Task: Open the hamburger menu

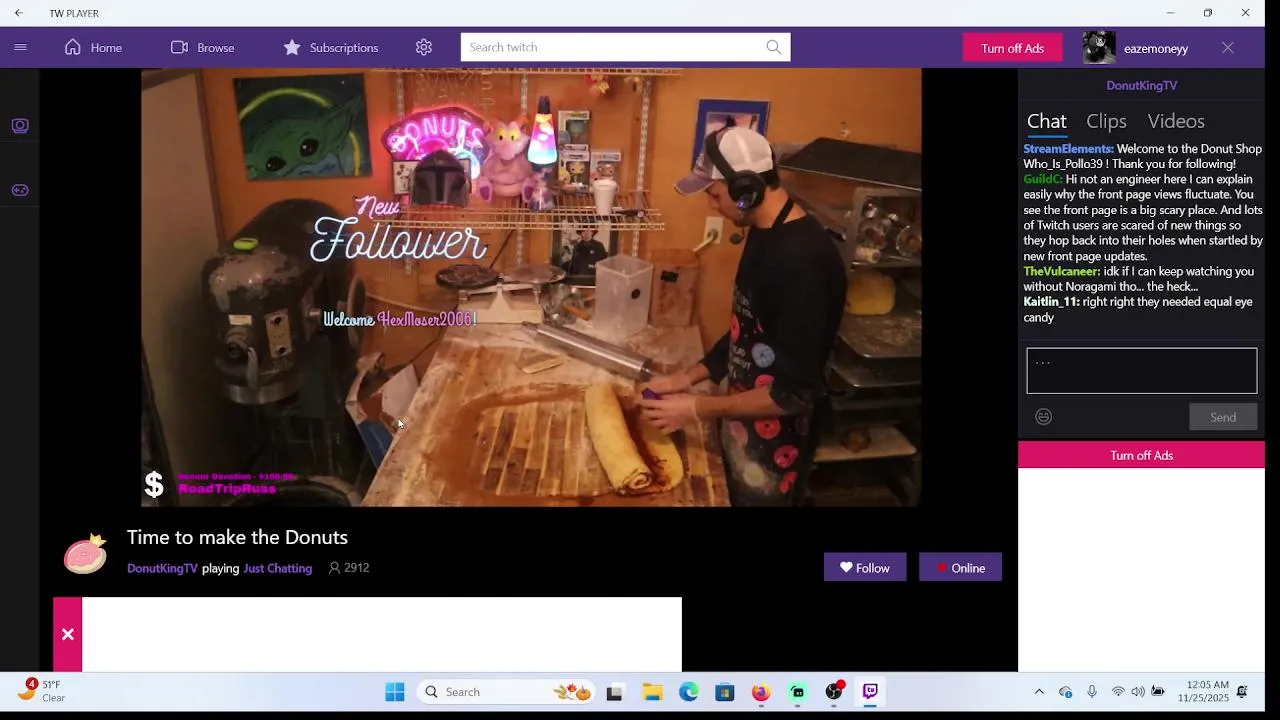Action: [x=20, y=47]
